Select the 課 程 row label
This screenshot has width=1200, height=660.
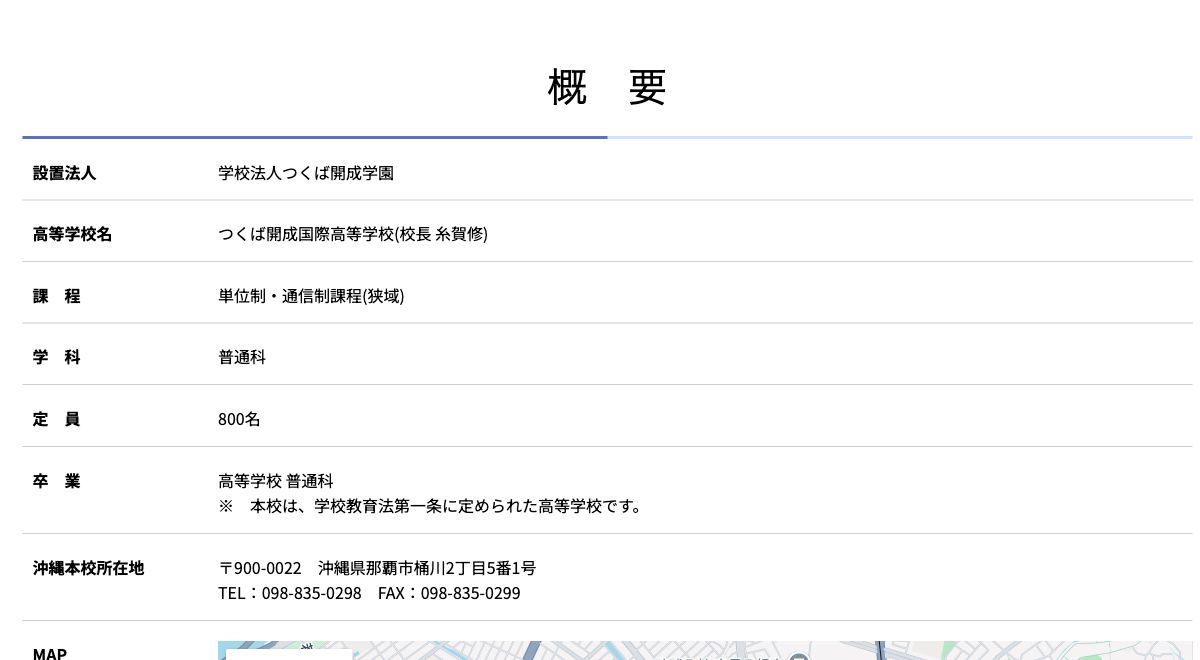coord(56,296)
